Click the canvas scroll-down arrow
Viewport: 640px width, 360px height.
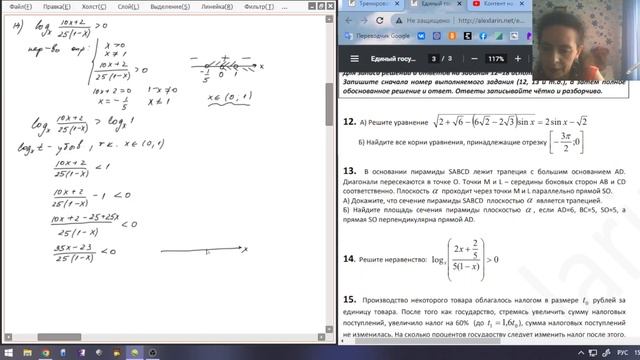(329, 329)
